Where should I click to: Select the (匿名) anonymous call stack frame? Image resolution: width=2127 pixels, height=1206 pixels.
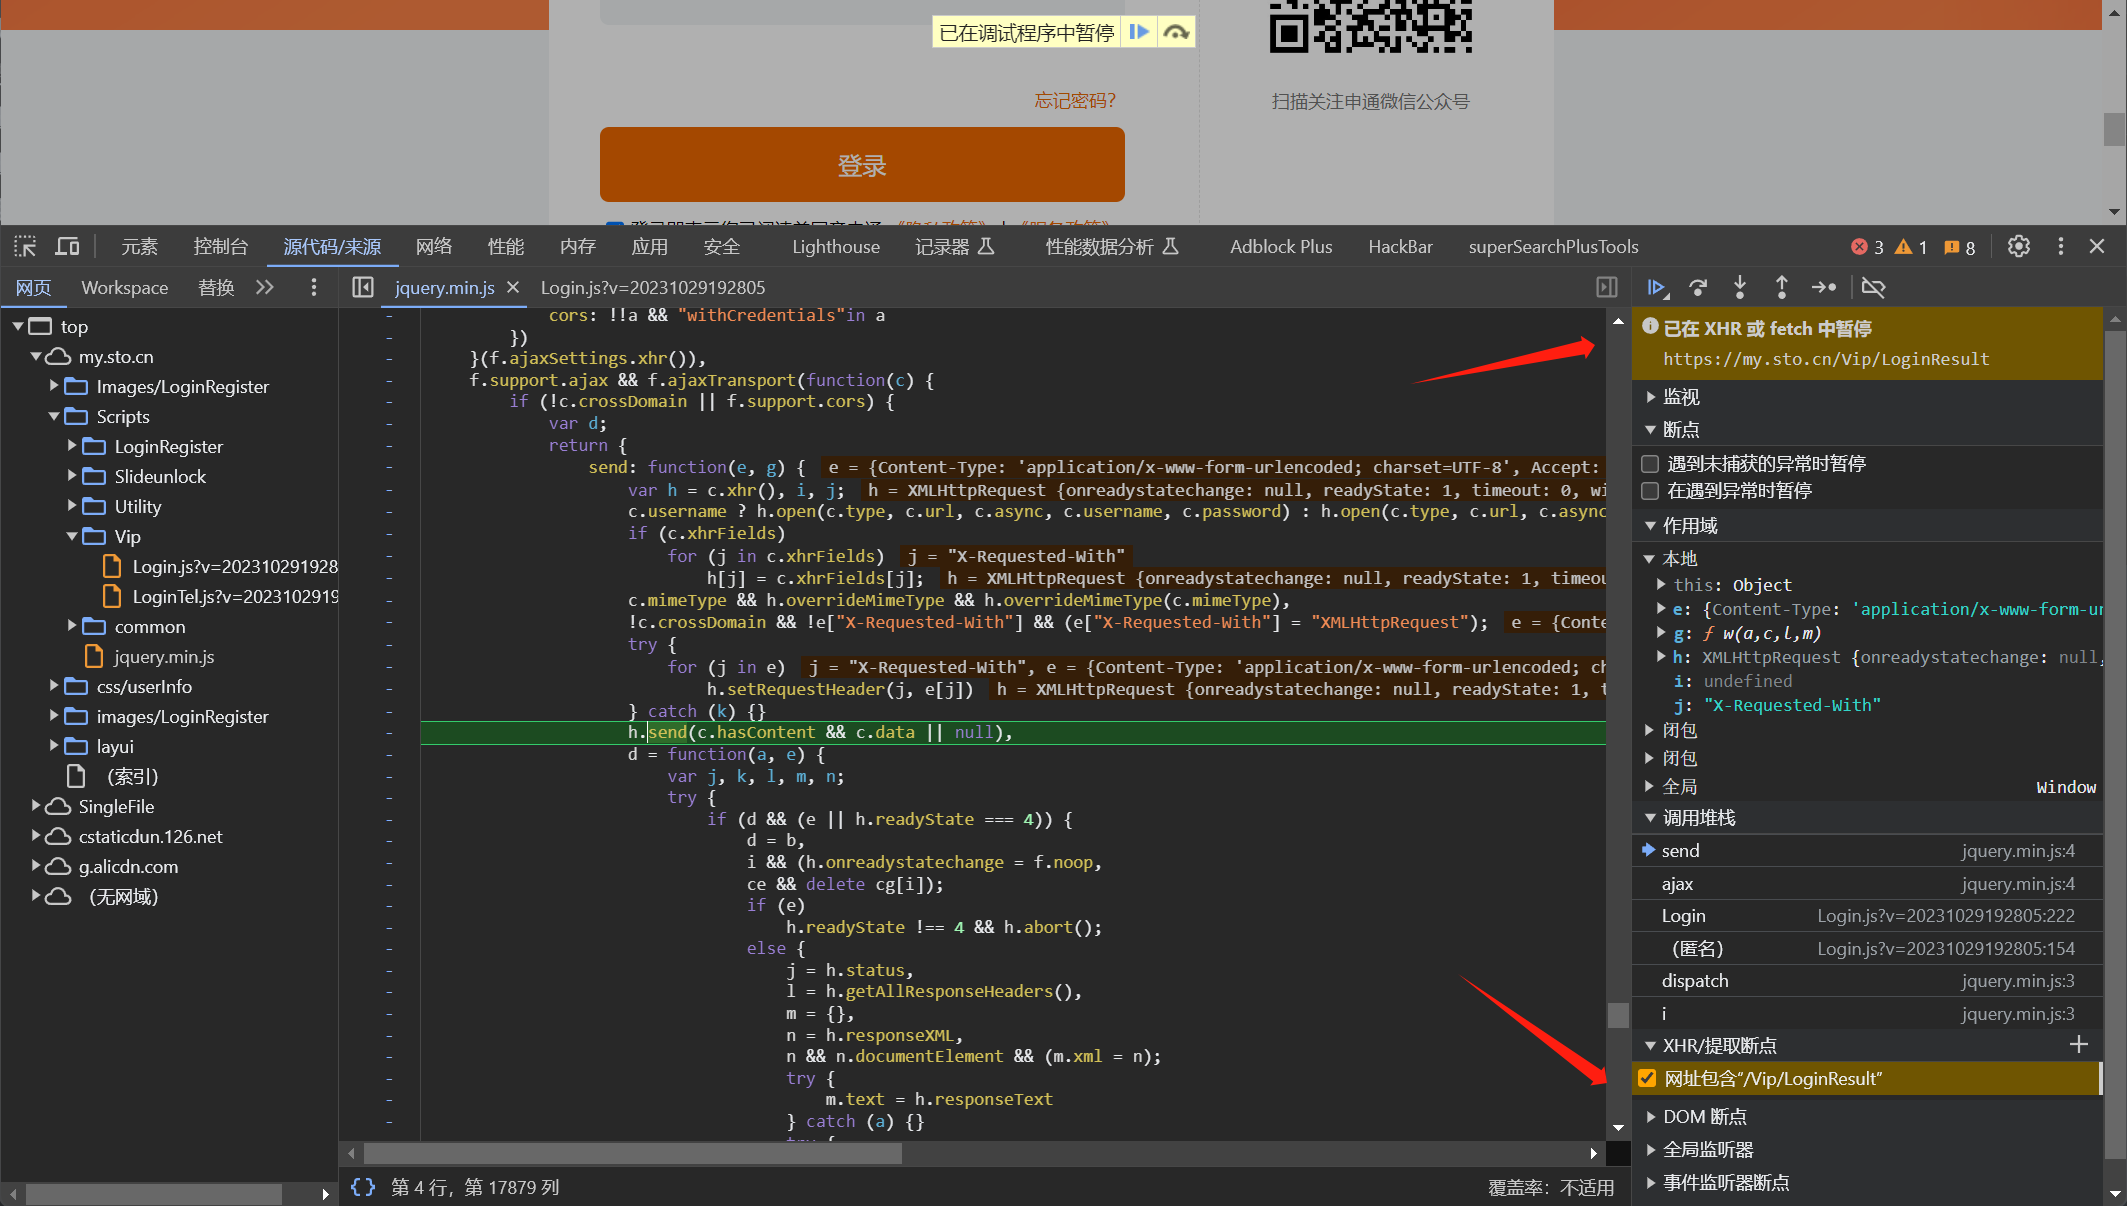(1868, 949)
